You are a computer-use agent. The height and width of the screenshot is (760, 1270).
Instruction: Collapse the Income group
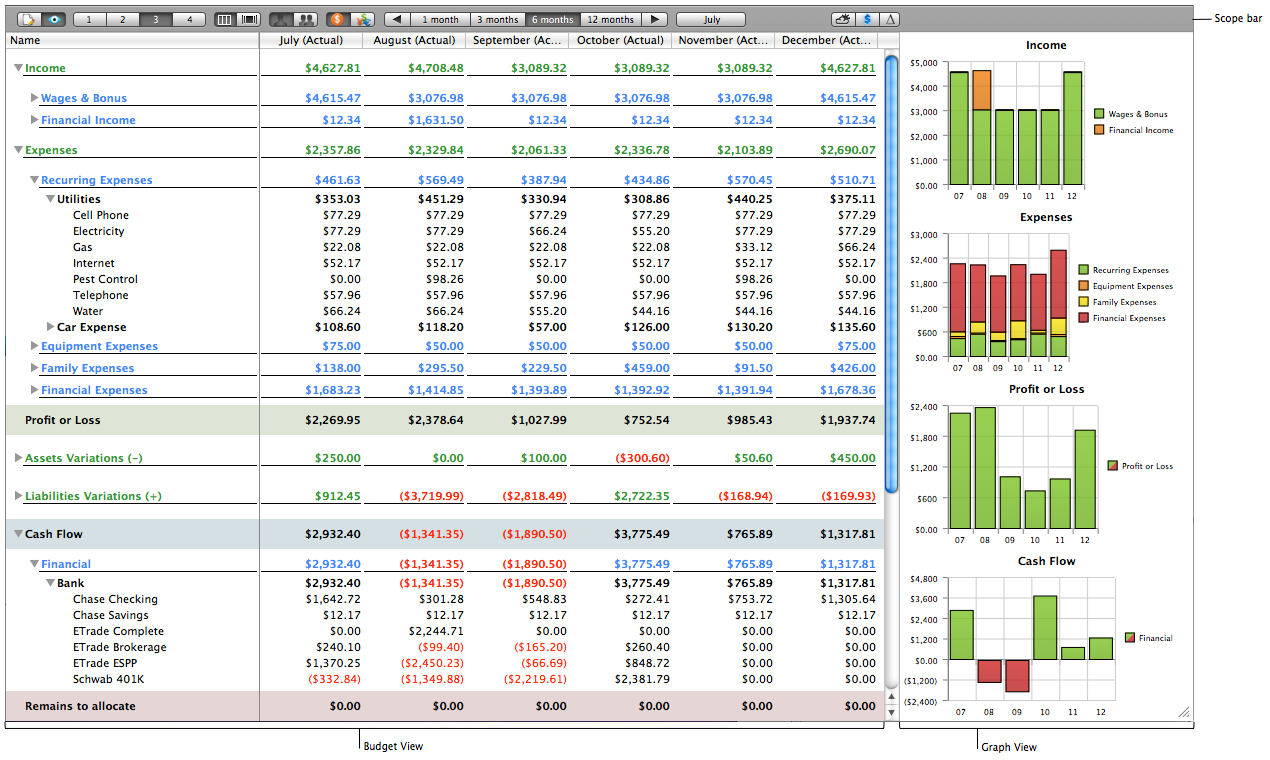[x=19, y=68]
